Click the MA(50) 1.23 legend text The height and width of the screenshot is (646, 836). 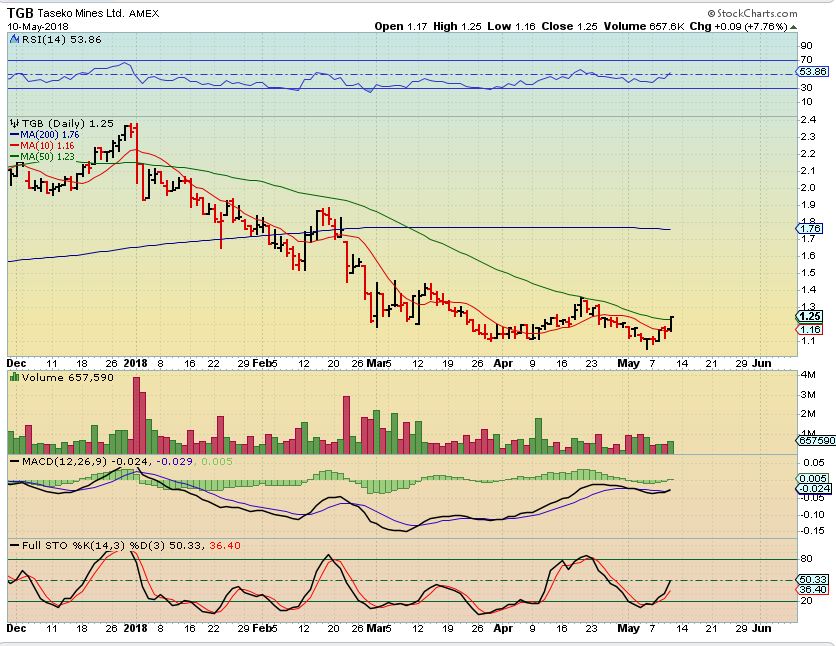47,157
